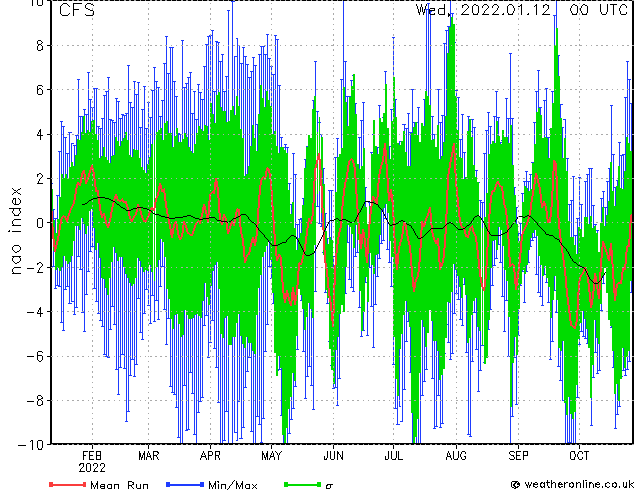The width and height of the screenshot is (634, 490).
Task: Open the weatheronline.co.uk credit
Action: (572, 484)
